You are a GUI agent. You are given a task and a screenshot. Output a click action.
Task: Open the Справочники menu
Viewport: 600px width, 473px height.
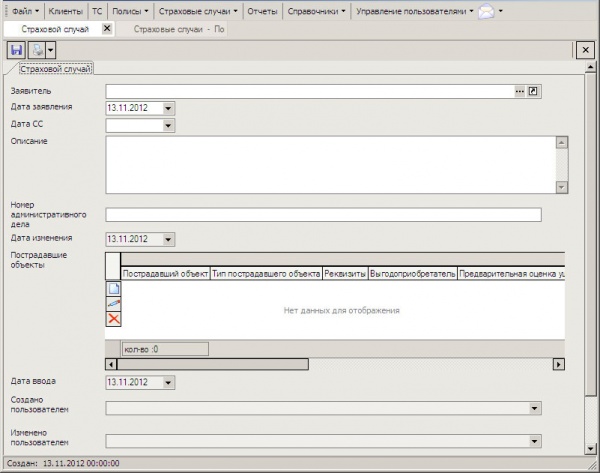point(314,11)
